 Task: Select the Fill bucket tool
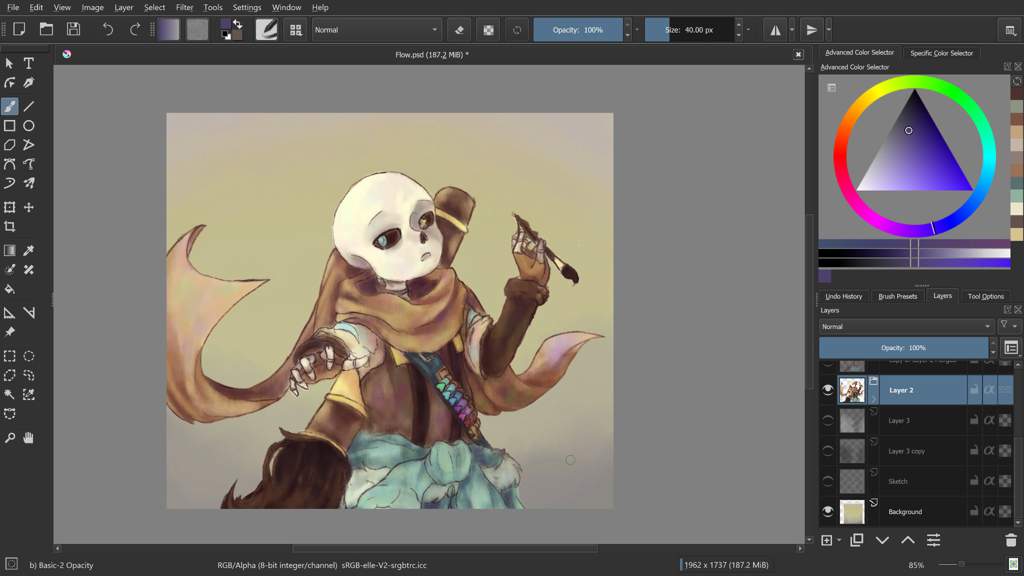10,289
